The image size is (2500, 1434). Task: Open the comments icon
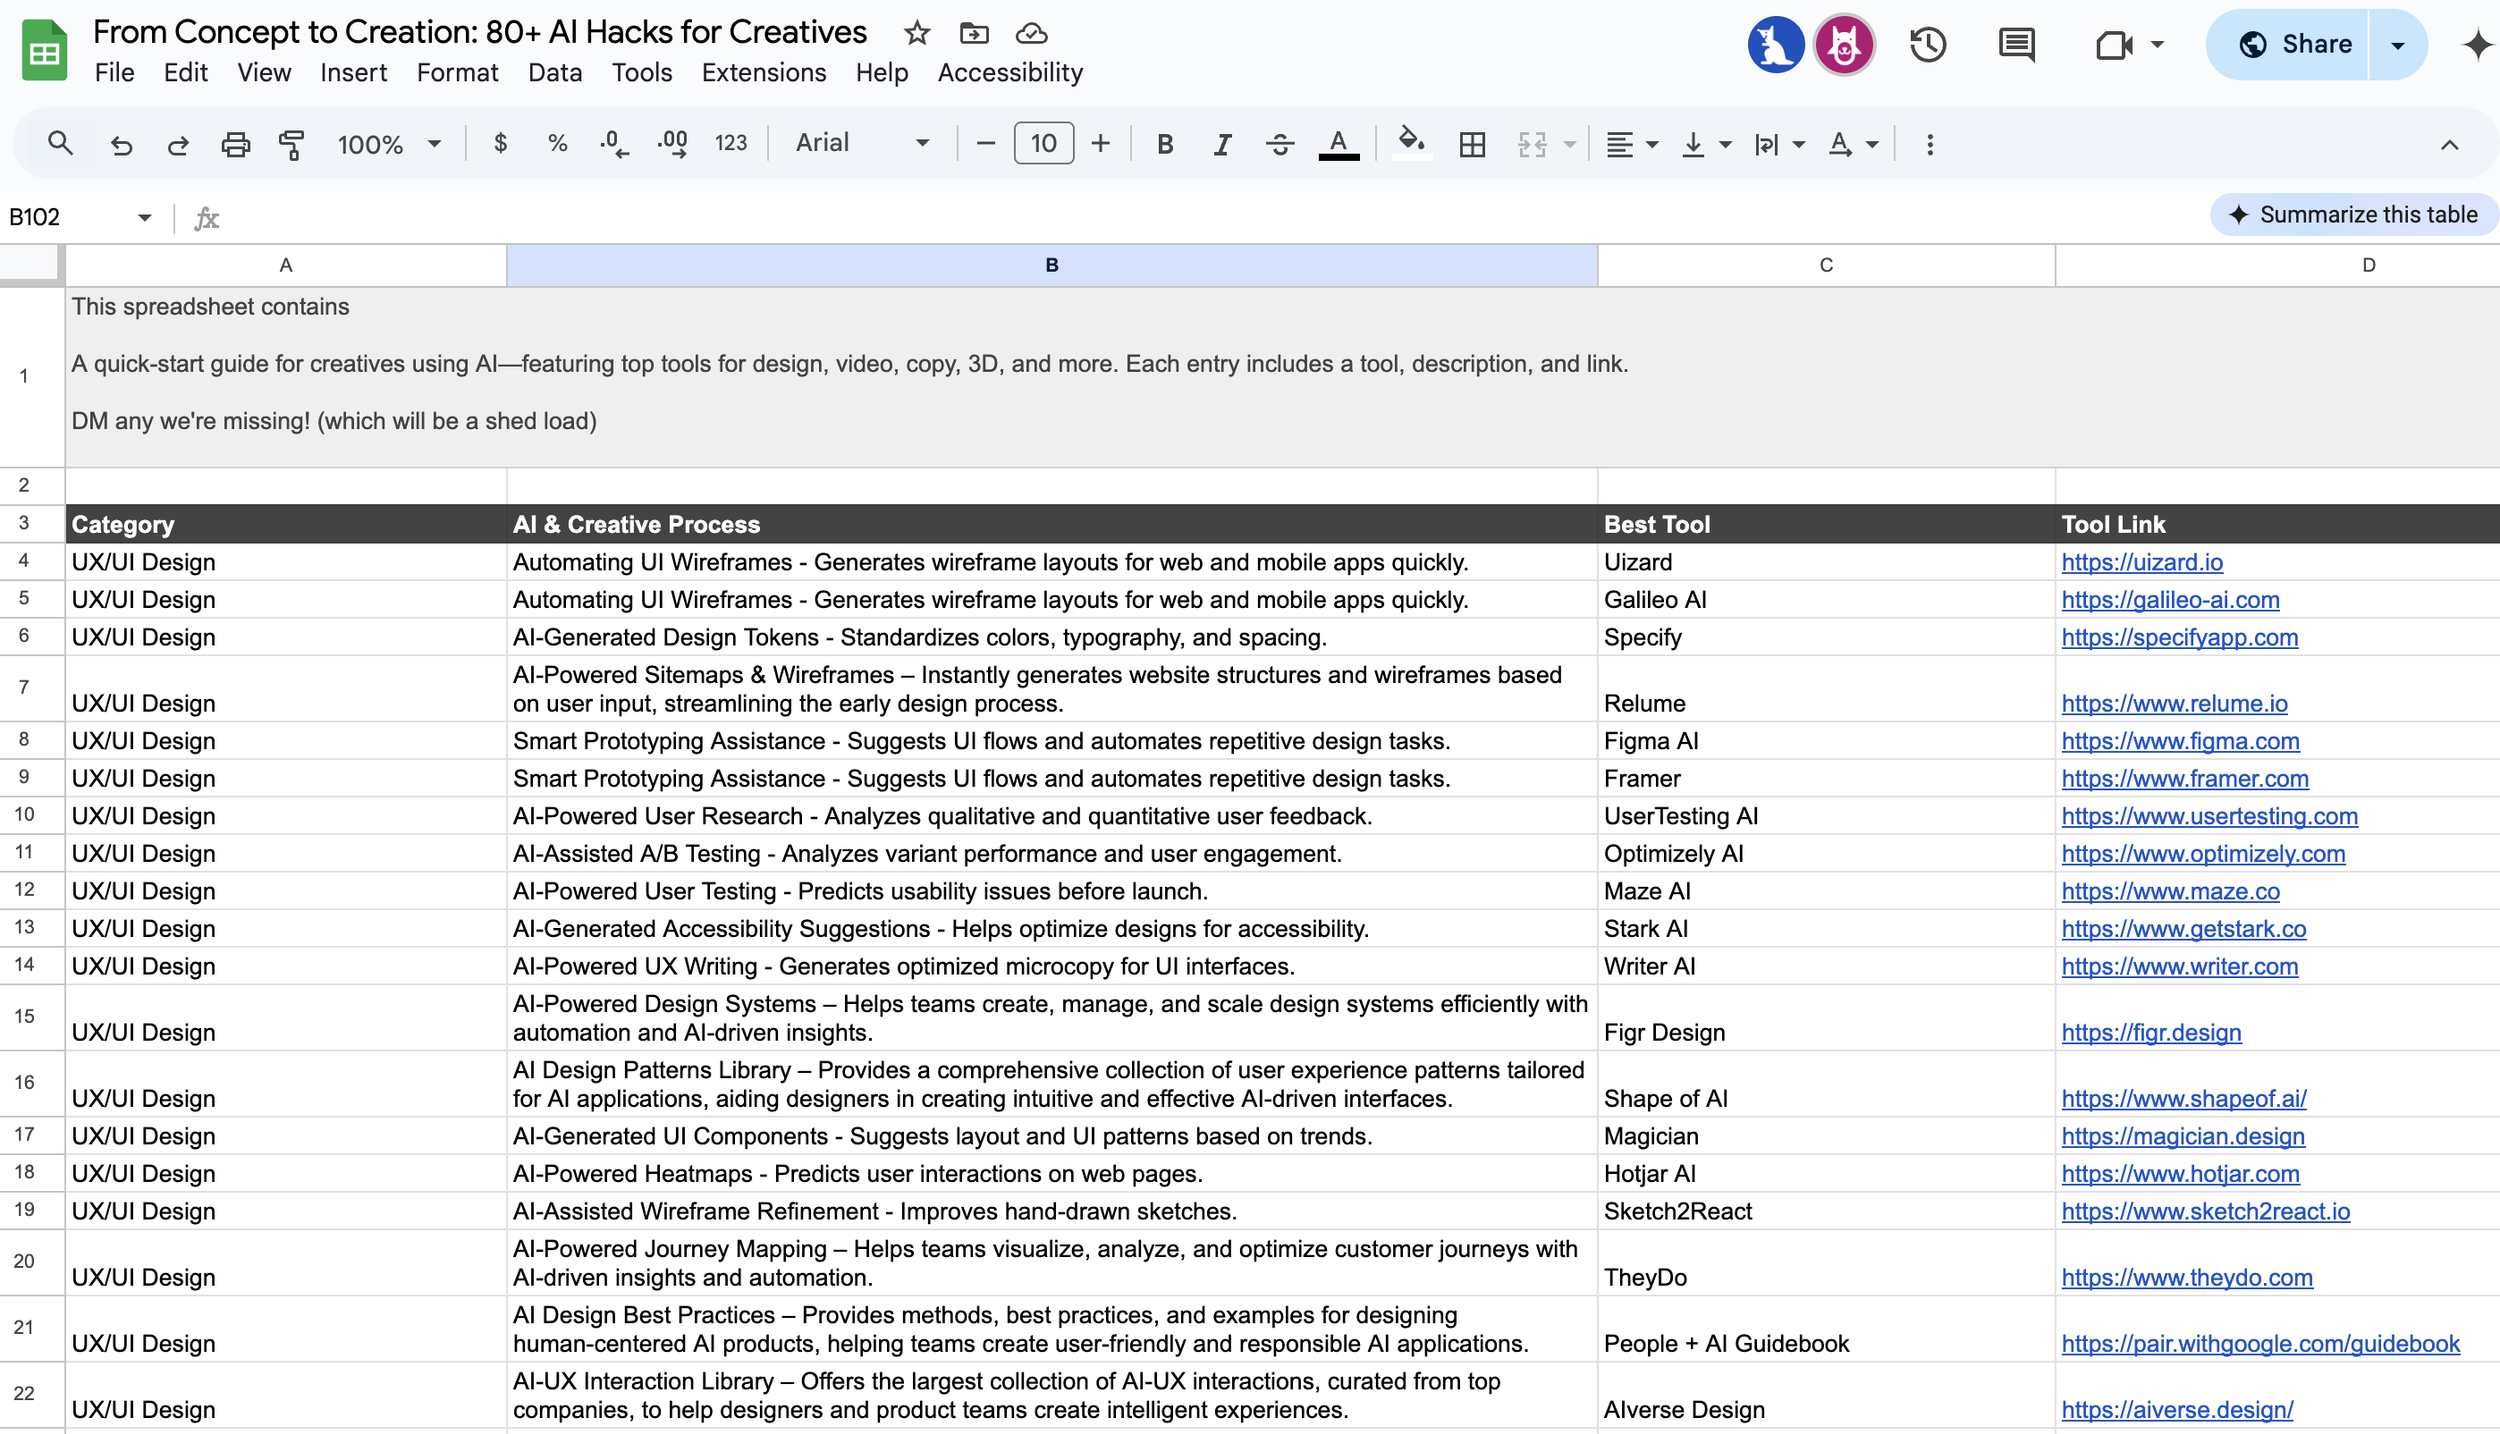[x=2016, y=45]
